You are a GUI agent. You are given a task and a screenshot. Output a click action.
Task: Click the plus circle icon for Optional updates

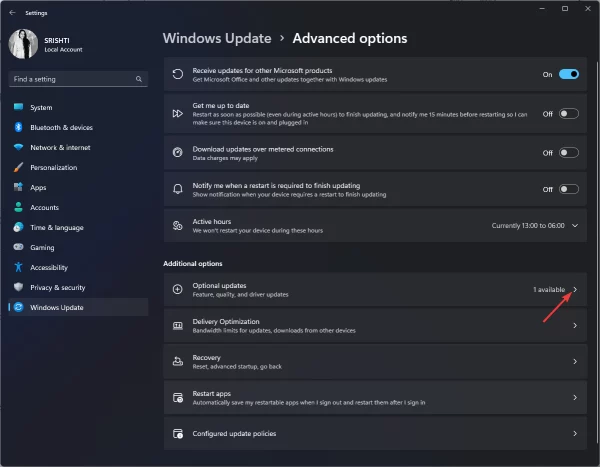[x=178, y=289]
